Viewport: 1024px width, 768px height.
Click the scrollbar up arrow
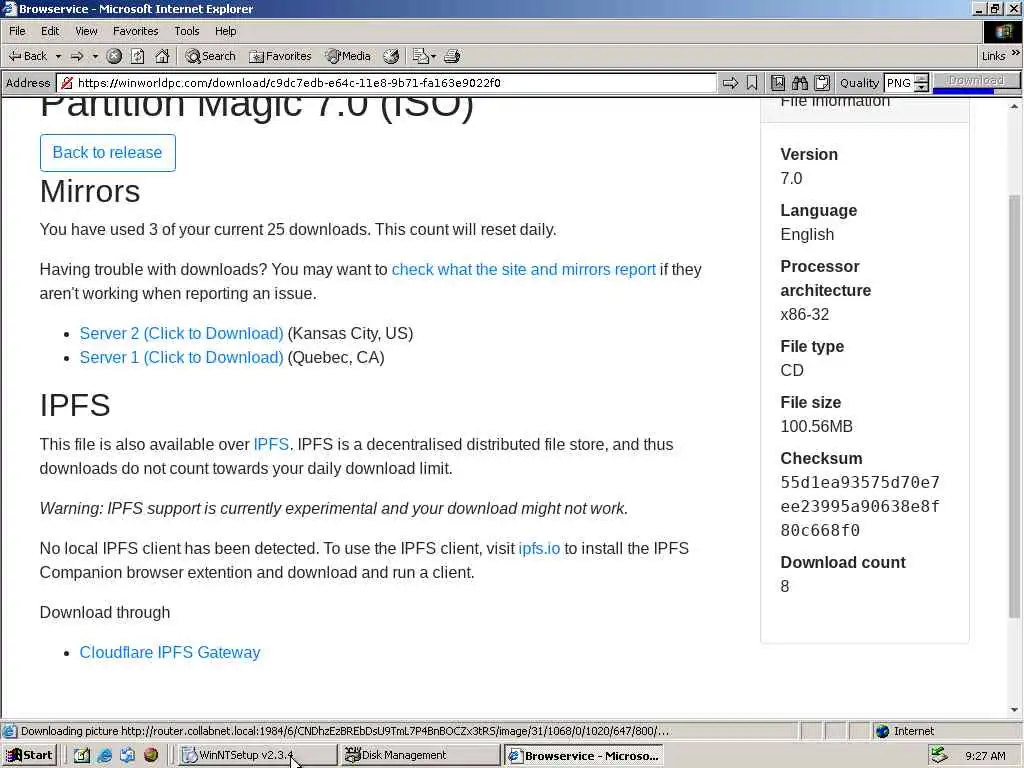tap(1014, 106)
